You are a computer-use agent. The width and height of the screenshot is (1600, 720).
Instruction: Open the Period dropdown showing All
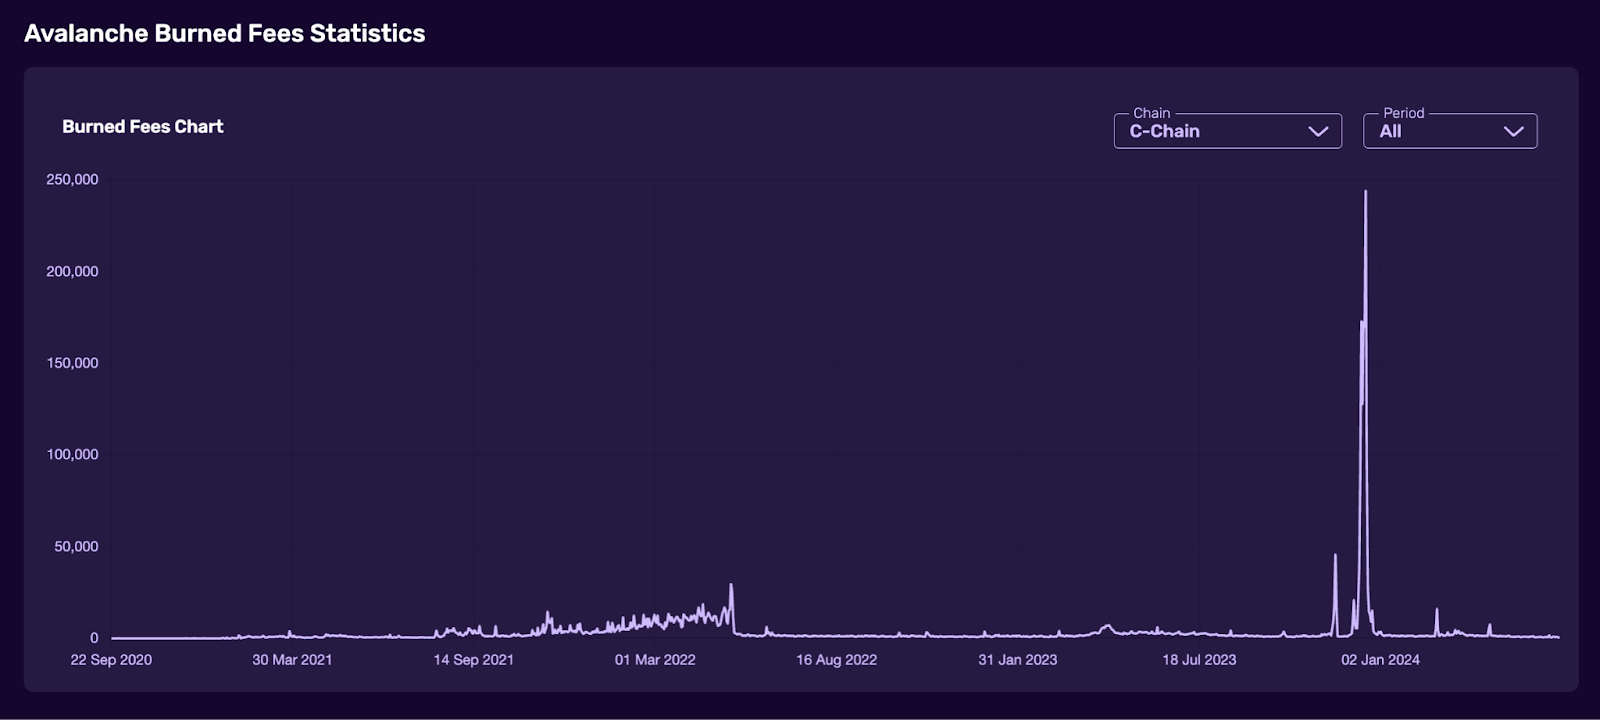pyautogui.click(x=1450, y=131)
